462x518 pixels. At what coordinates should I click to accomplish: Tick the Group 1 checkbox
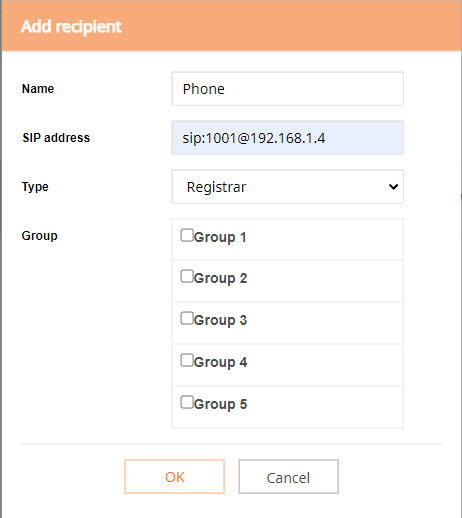(x=187, y=235)
